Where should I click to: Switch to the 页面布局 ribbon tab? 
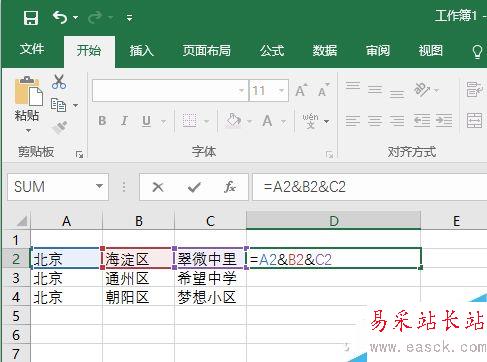(206, 51)
